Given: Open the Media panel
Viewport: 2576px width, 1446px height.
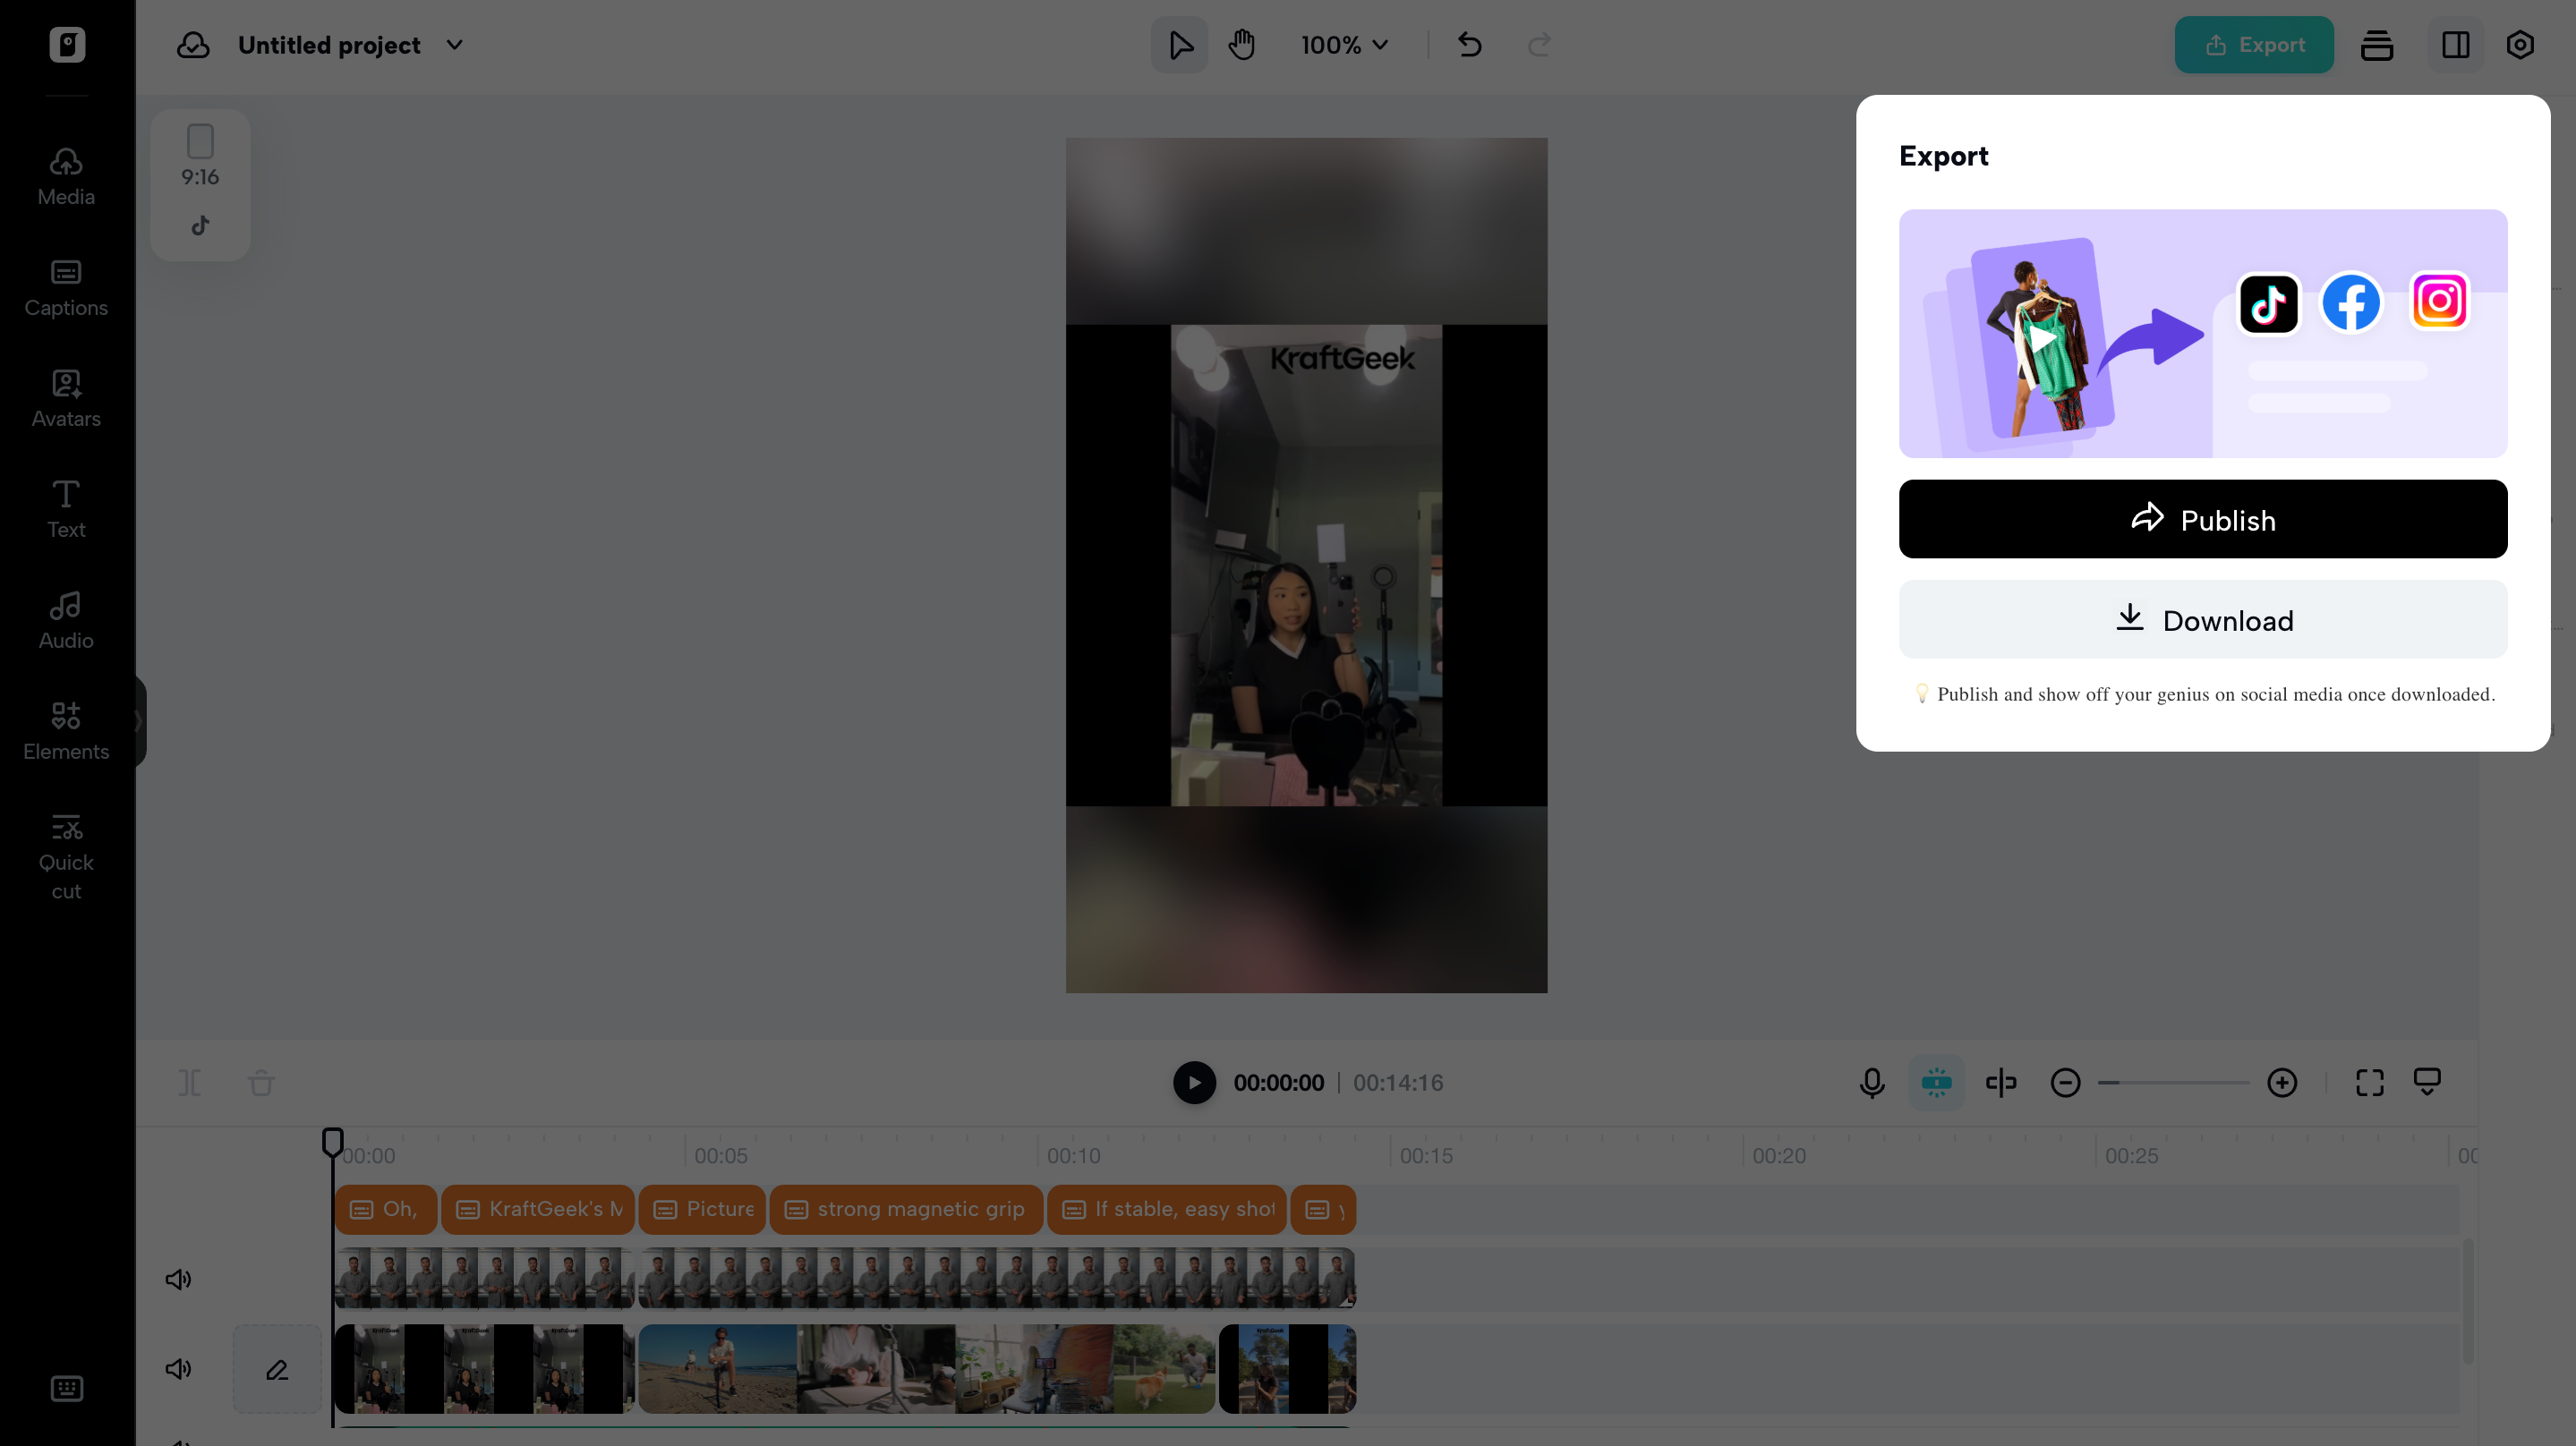Looking at the screenshot, I should click(64, 175).
